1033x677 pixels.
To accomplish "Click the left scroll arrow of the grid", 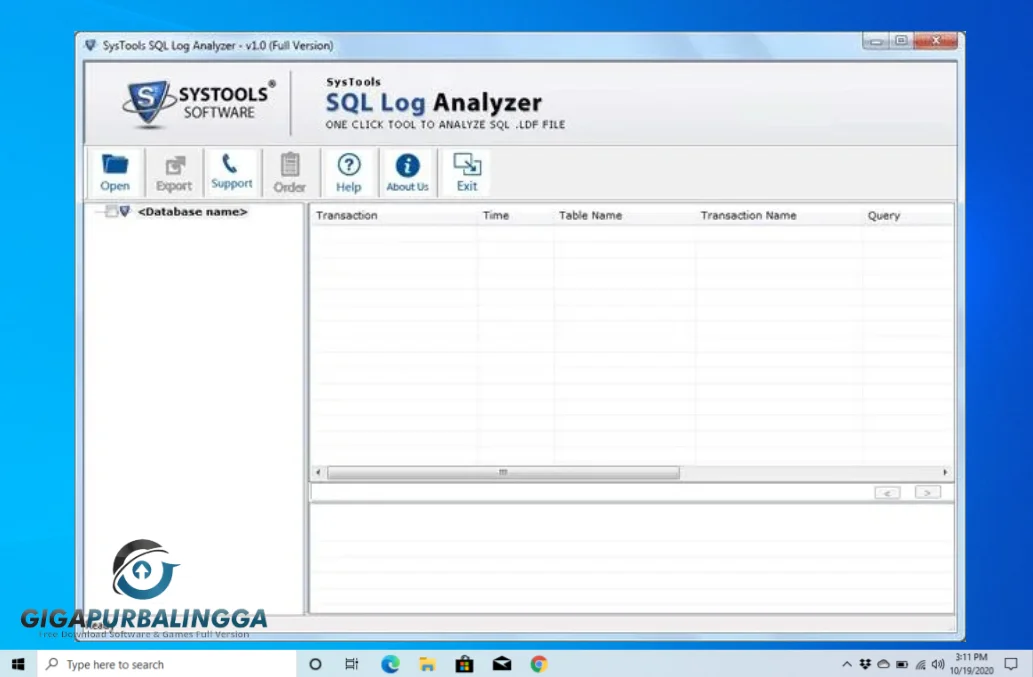I will [x=318, y=472].
